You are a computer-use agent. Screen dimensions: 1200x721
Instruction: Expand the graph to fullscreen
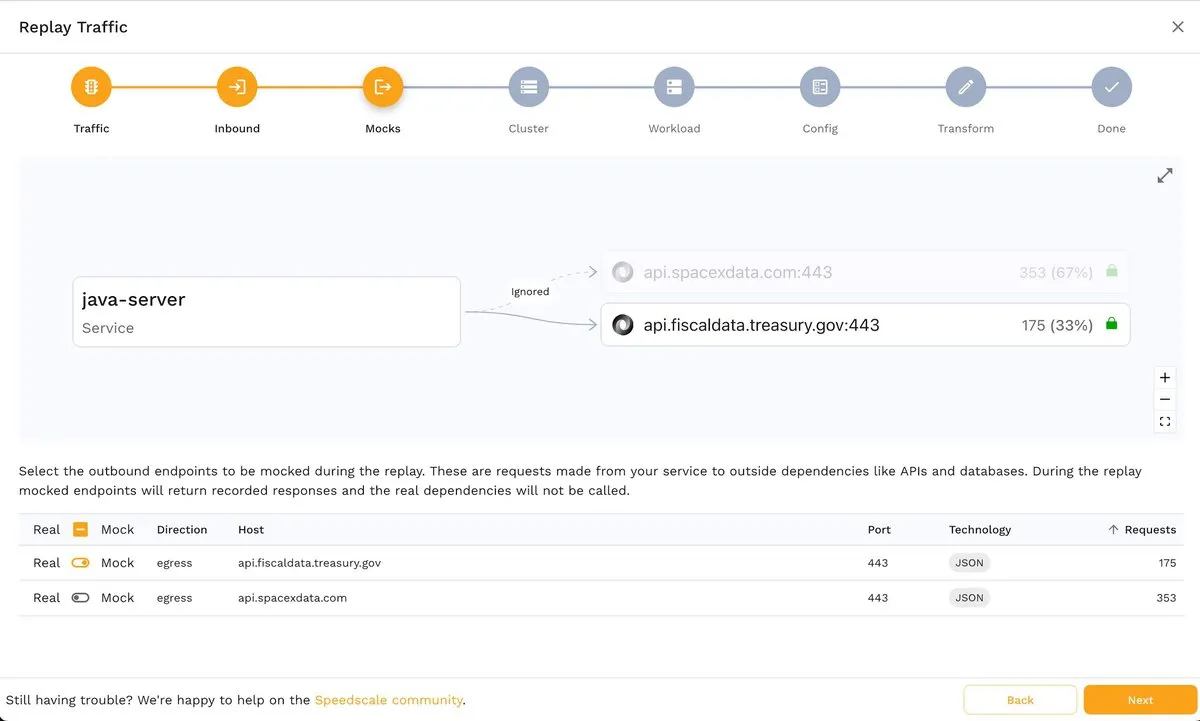[1165, 176]
